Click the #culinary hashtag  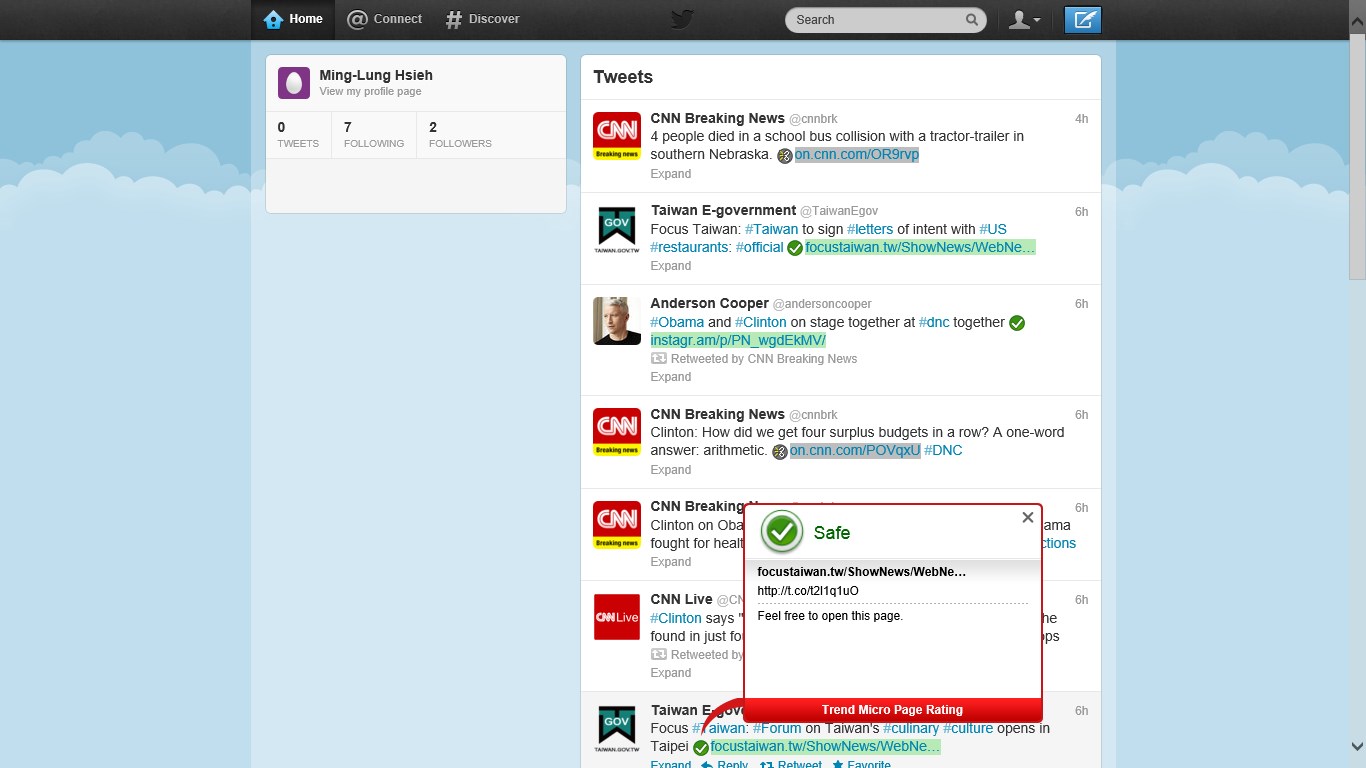[x=911, y=728]
